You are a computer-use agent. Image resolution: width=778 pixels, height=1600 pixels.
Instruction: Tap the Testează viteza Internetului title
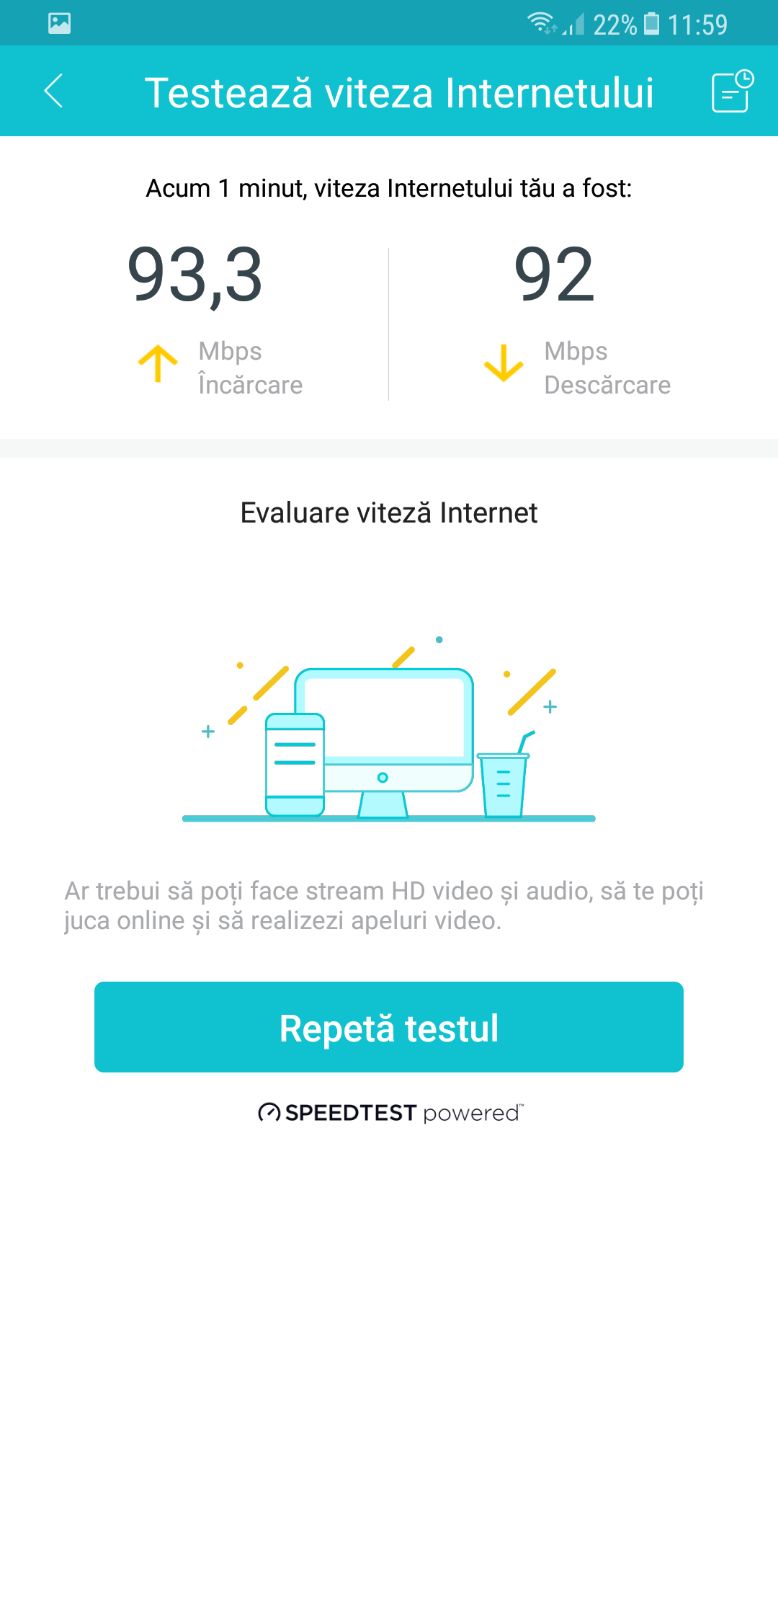click(399, 93)
